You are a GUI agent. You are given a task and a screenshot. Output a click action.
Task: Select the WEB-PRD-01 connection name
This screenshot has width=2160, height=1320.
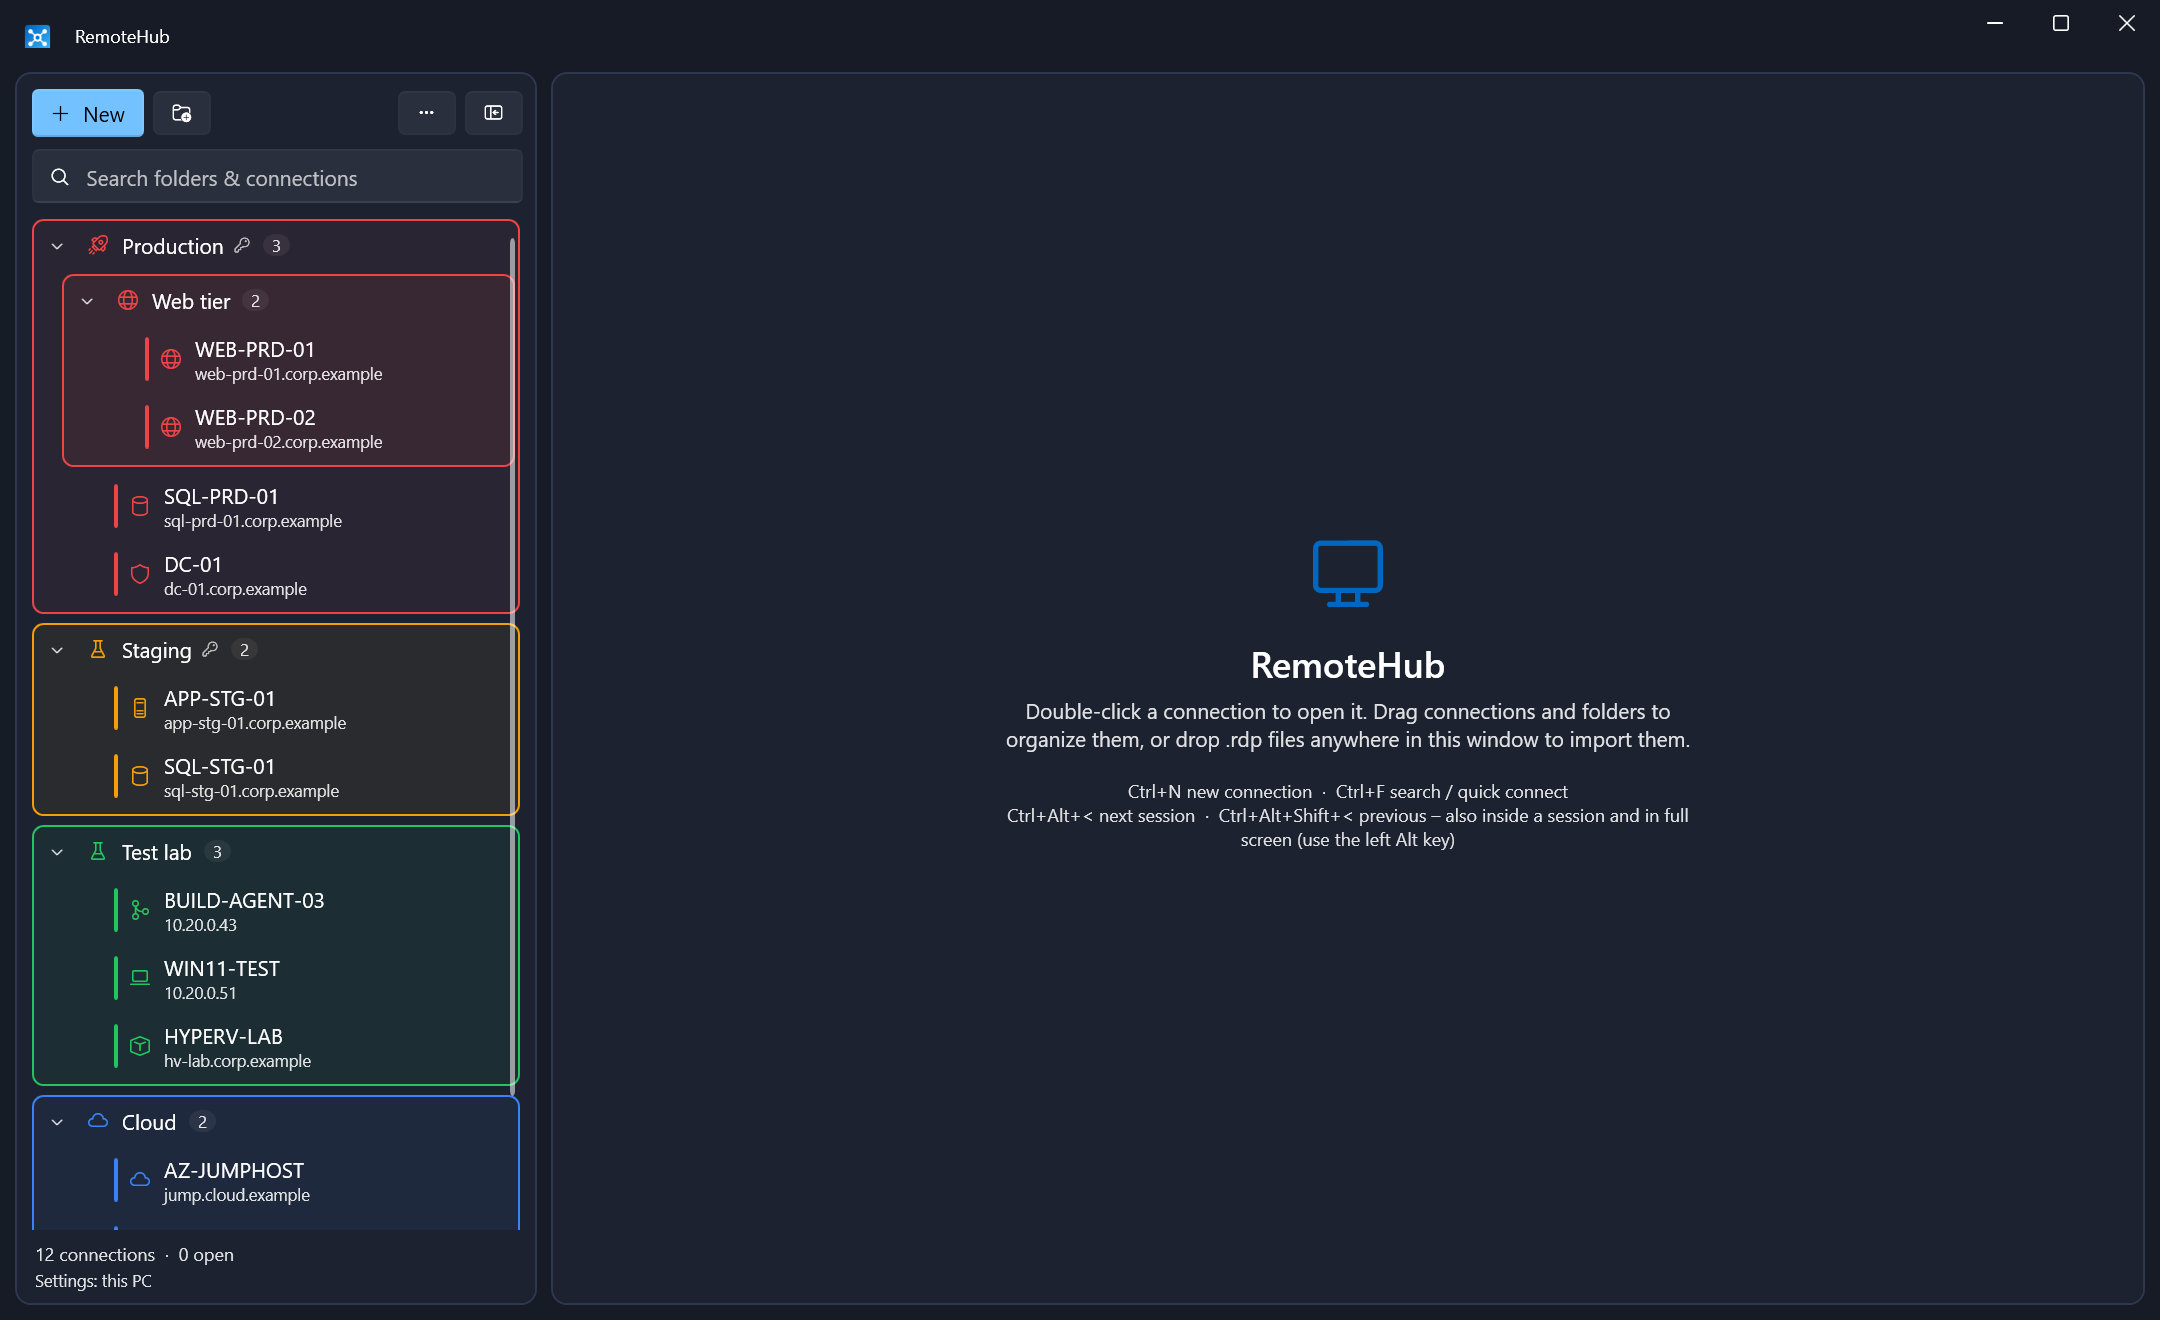point(255,349)
